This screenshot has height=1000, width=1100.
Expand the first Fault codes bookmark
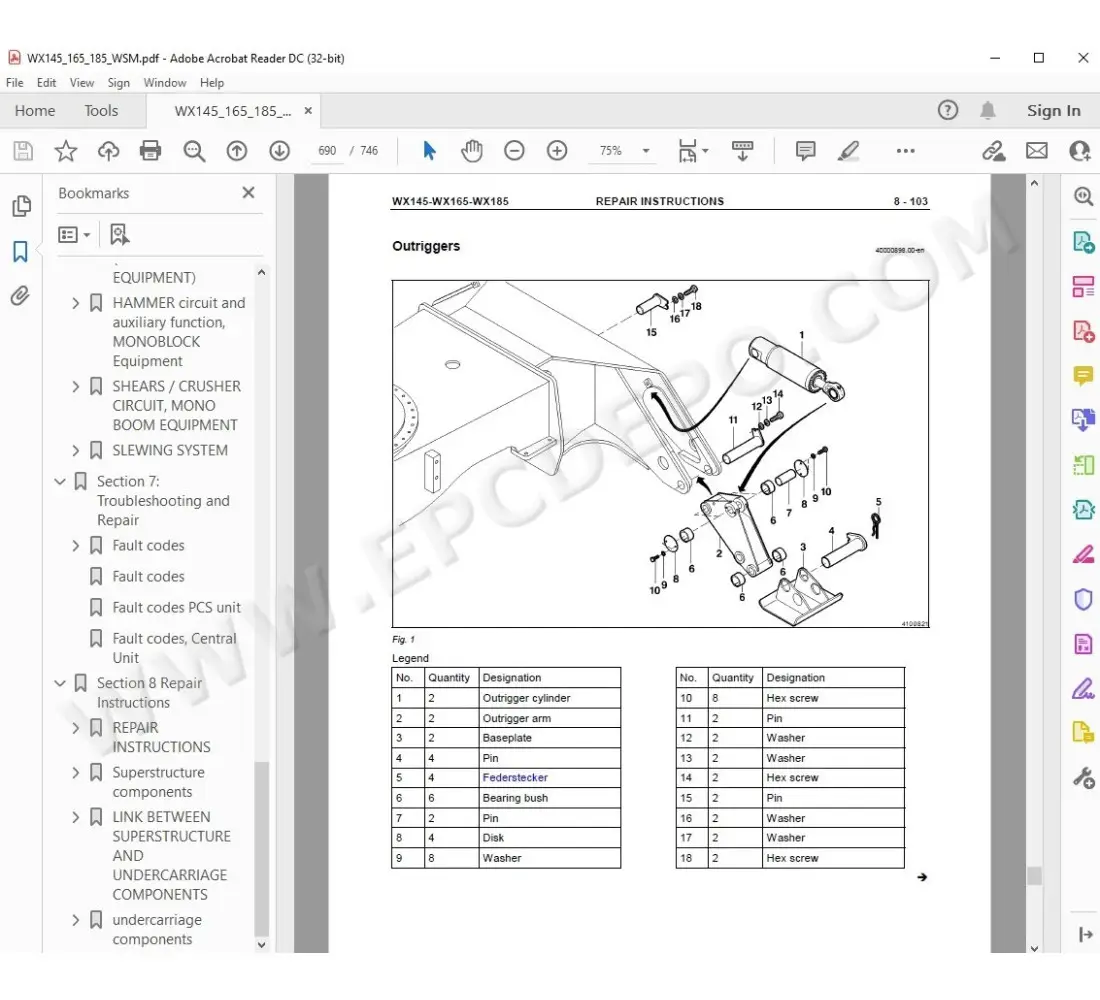76,546
